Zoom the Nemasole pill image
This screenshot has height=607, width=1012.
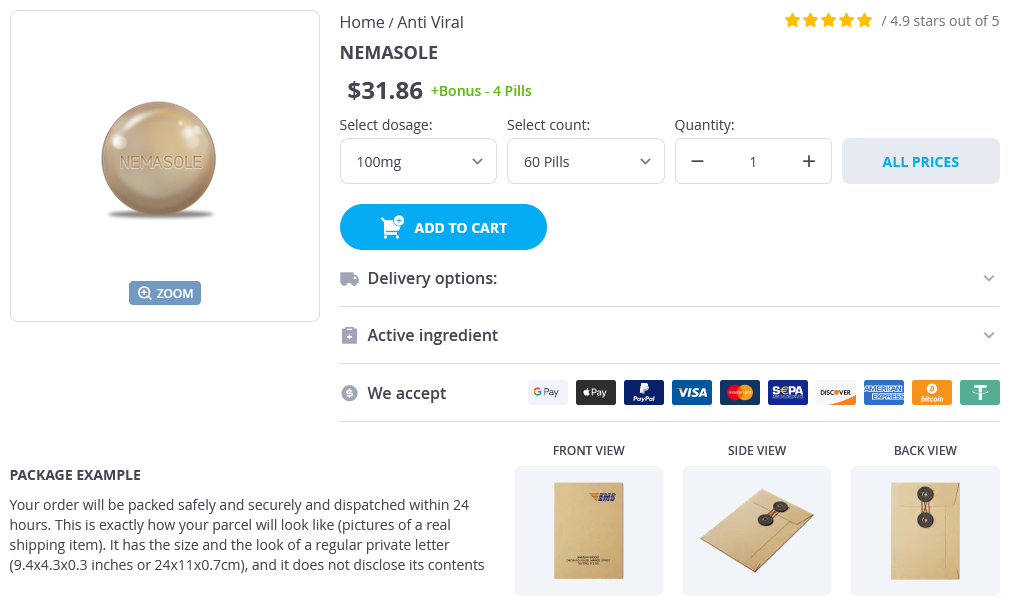pos(165,293)
